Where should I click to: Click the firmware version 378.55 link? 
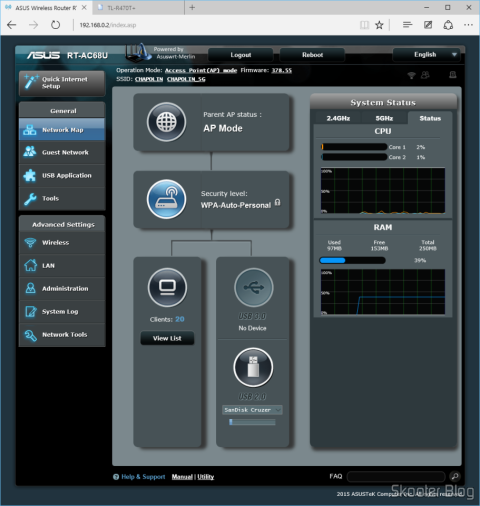coord(281,70)
